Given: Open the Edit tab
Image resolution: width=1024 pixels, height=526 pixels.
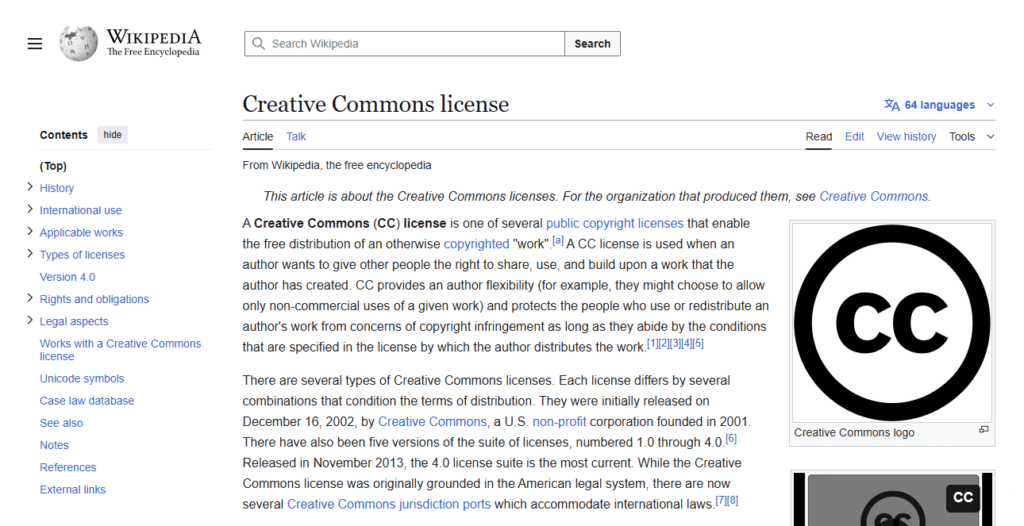Looking at the screenshot, I should click(x=854, y=137).
